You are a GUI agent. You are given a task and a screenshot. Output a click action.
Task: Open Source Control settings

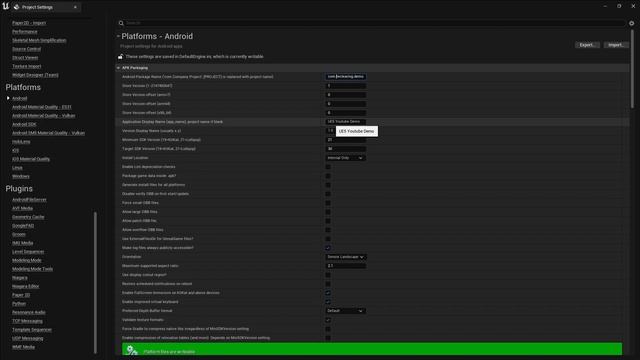pos(27,49)
